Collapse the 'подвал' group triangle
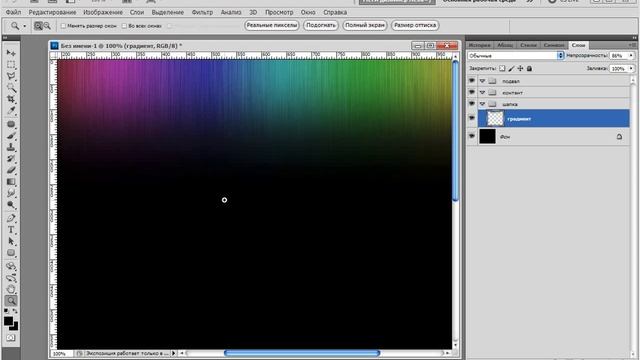640x360 pixels. [x=482, y=81]
